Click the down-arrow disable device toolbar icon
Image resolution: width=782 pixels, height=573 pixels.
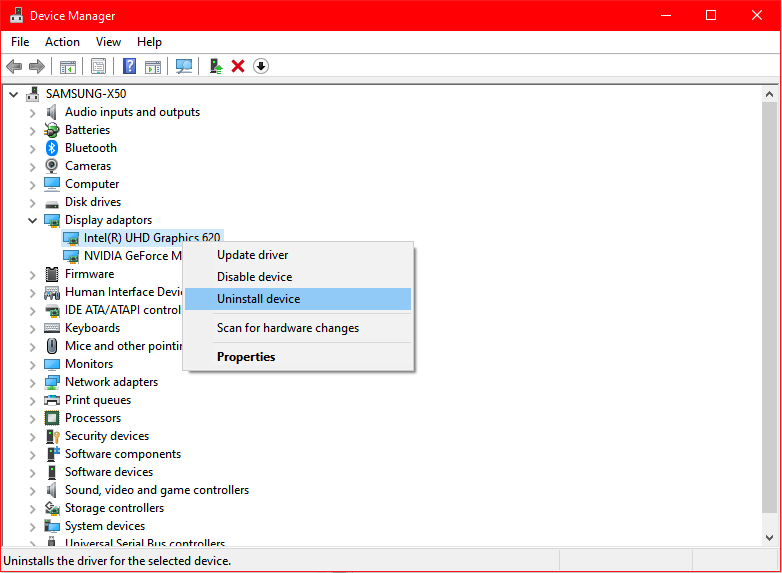[261, 66]
